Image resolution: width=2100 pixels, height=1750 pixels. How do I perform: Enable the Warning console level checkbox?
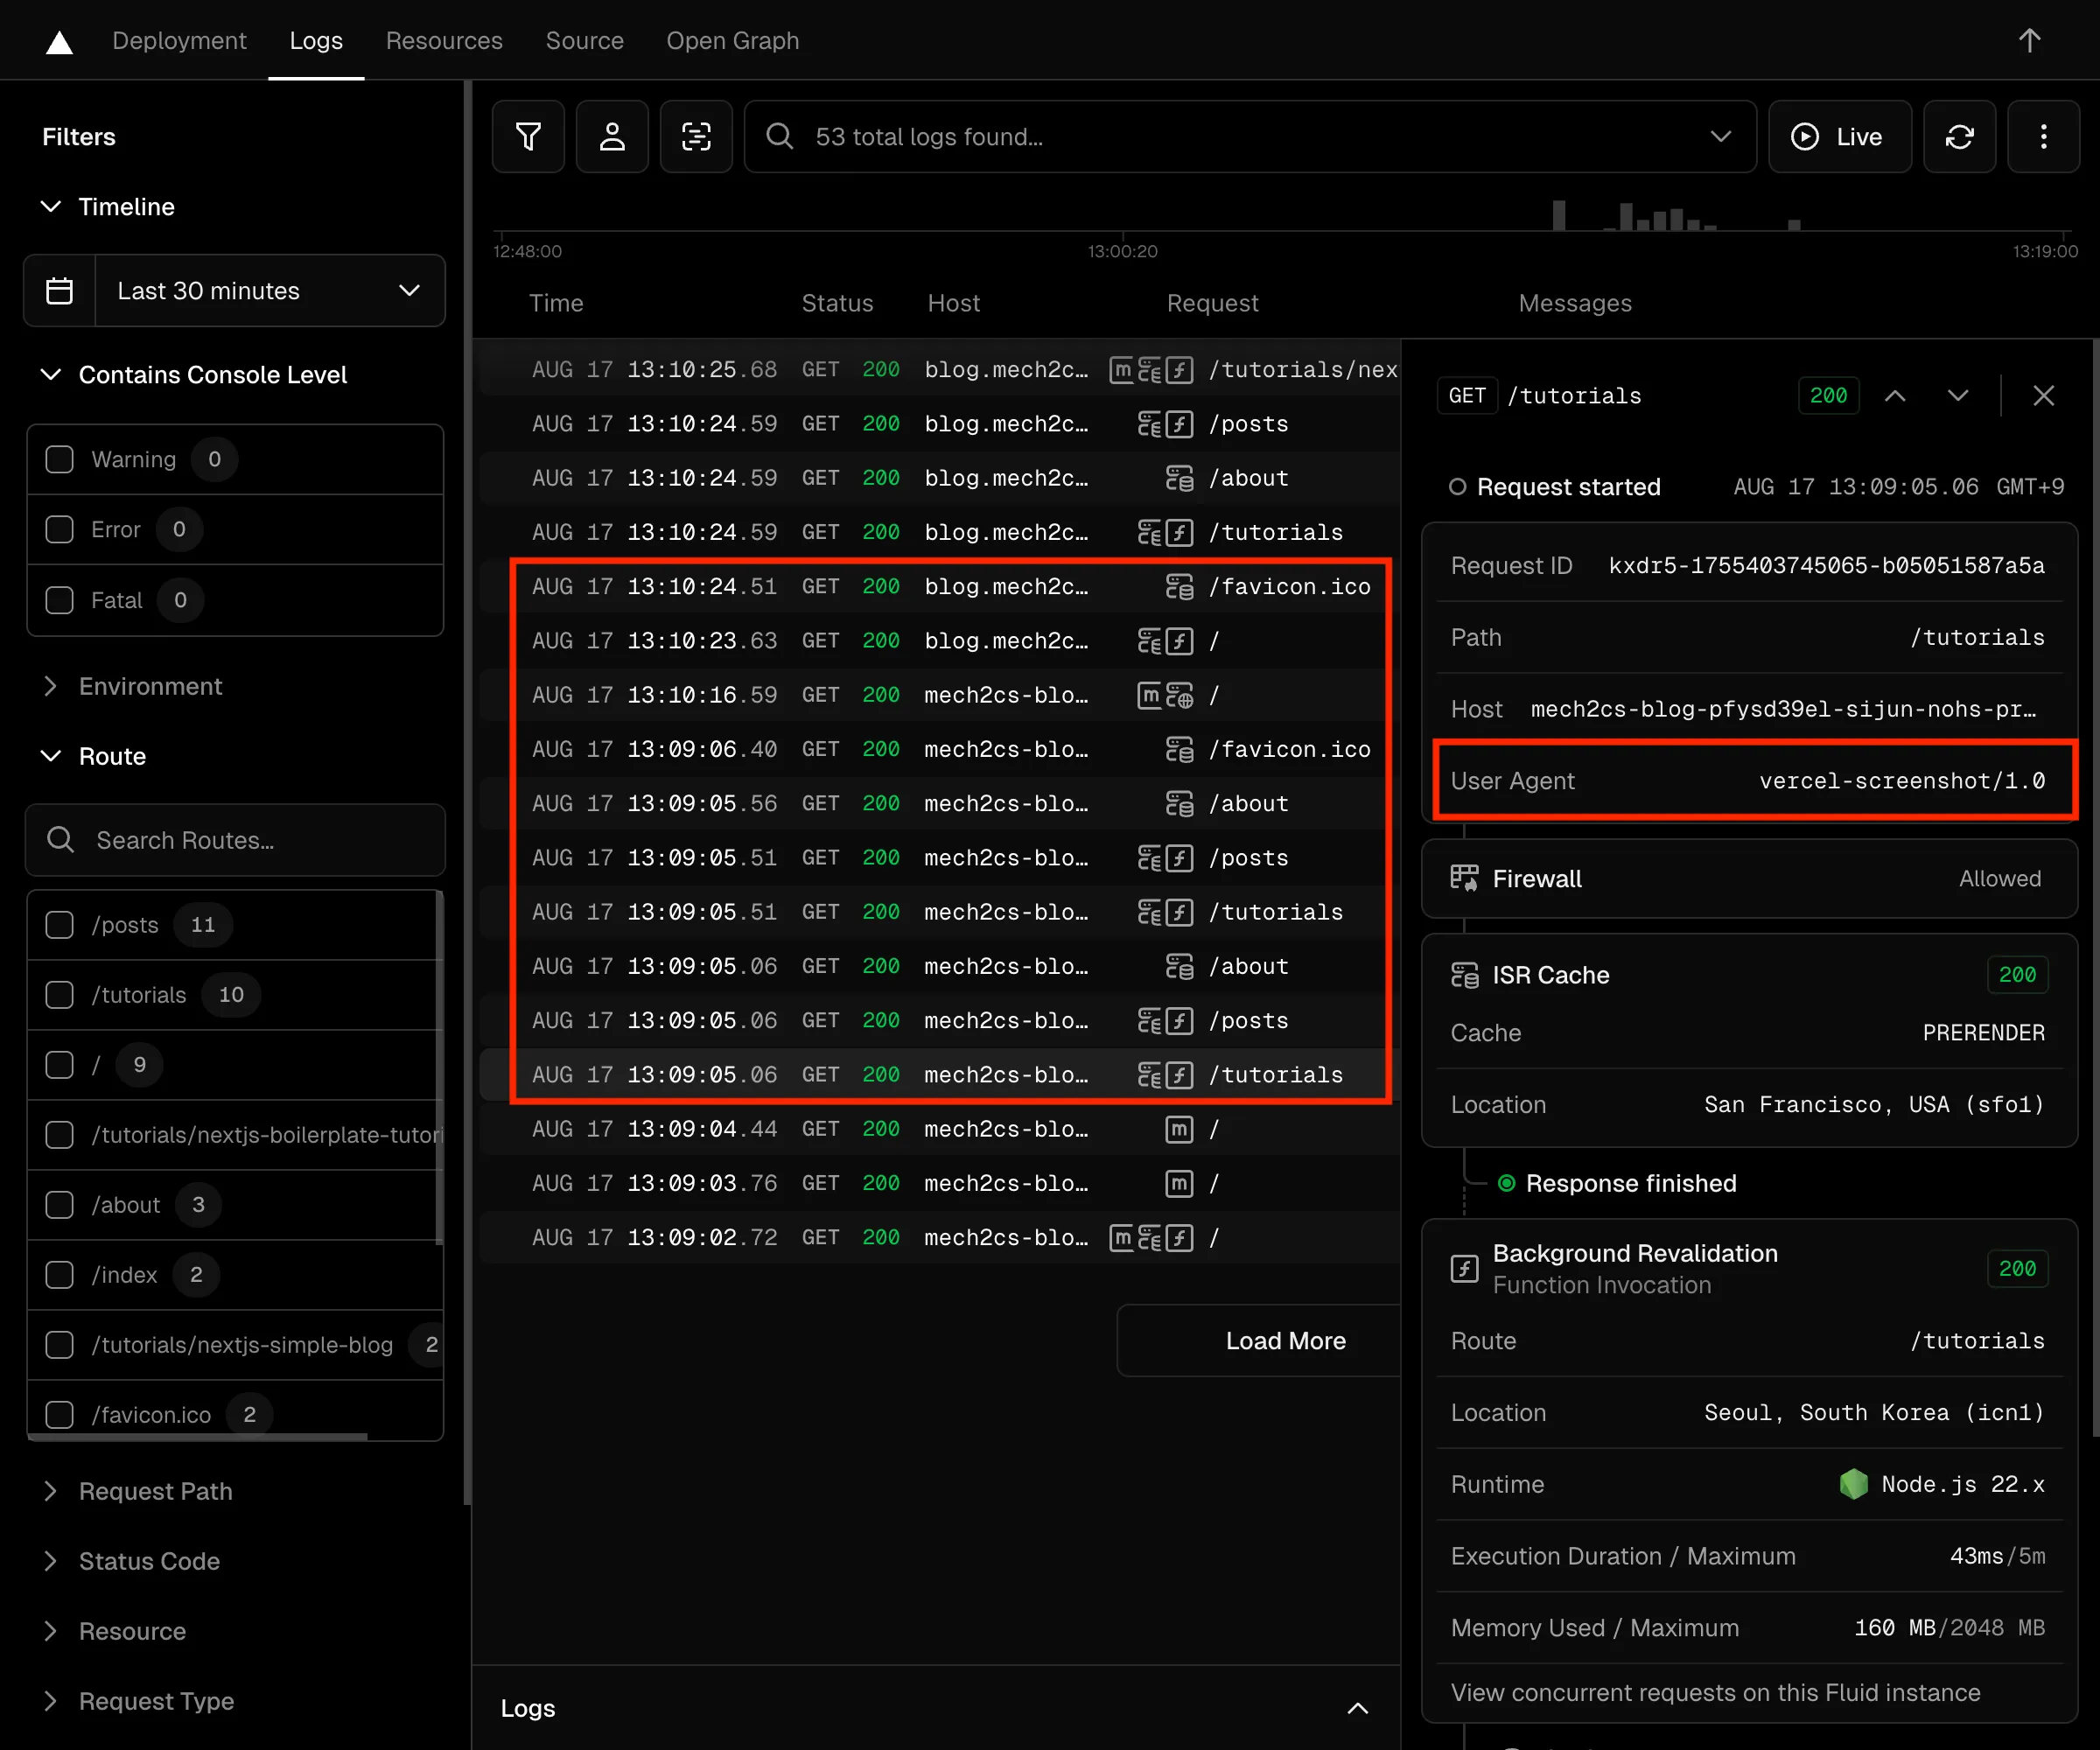coord(60,459)
